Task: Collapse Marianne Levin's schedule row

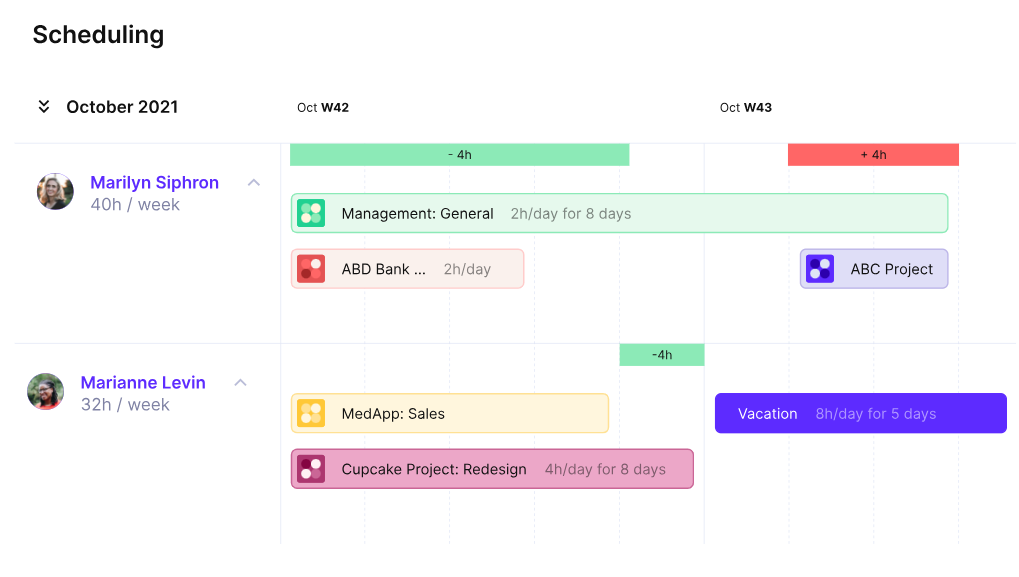Action: (x=239, y=382)
